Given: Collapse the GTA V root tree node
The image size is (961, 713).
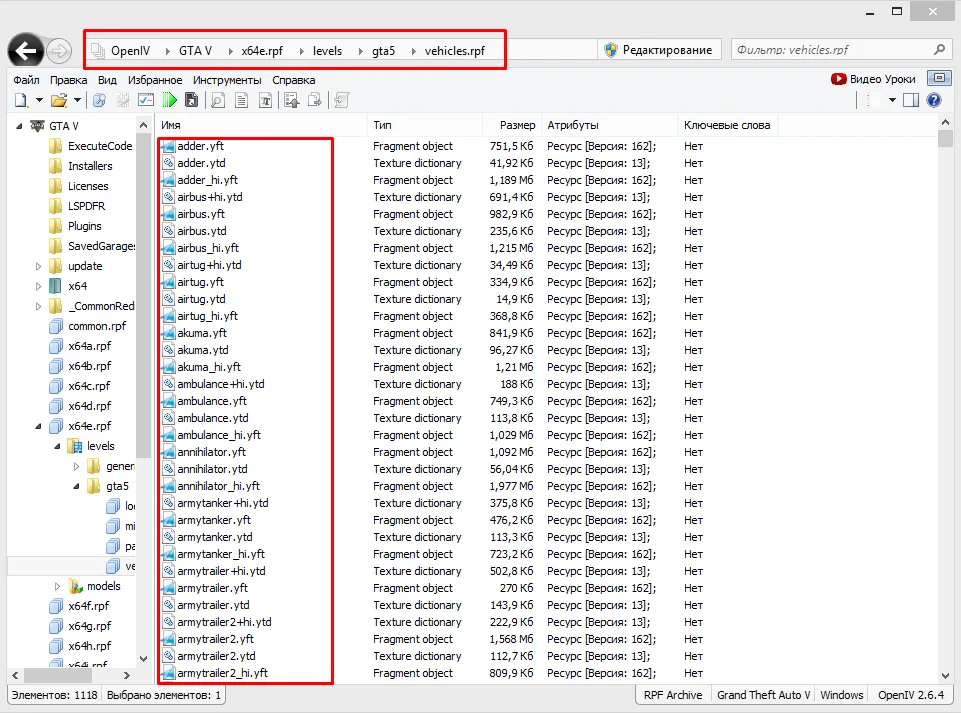Looking at the screenshot, I should [x=19, y=126].
